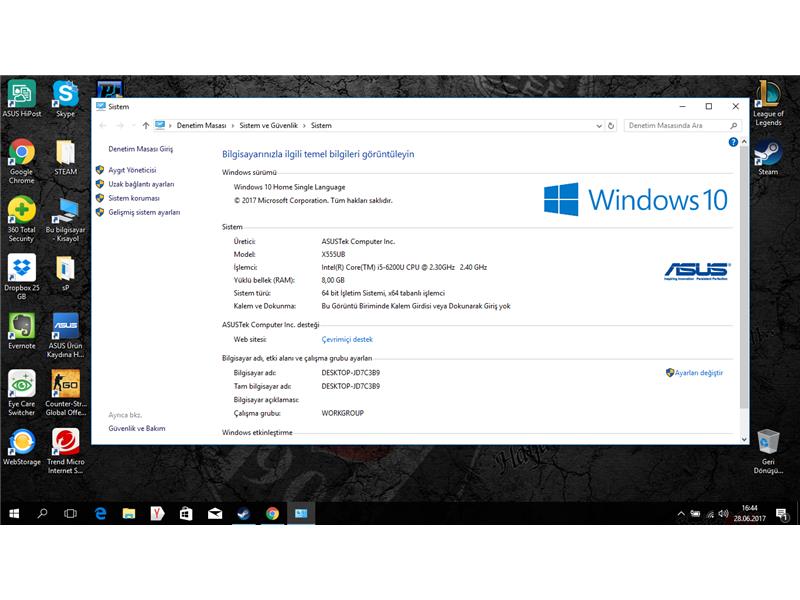Viewport: 800px width, 600px height.
Task: Open volume control in system tray
Action: 723,513
